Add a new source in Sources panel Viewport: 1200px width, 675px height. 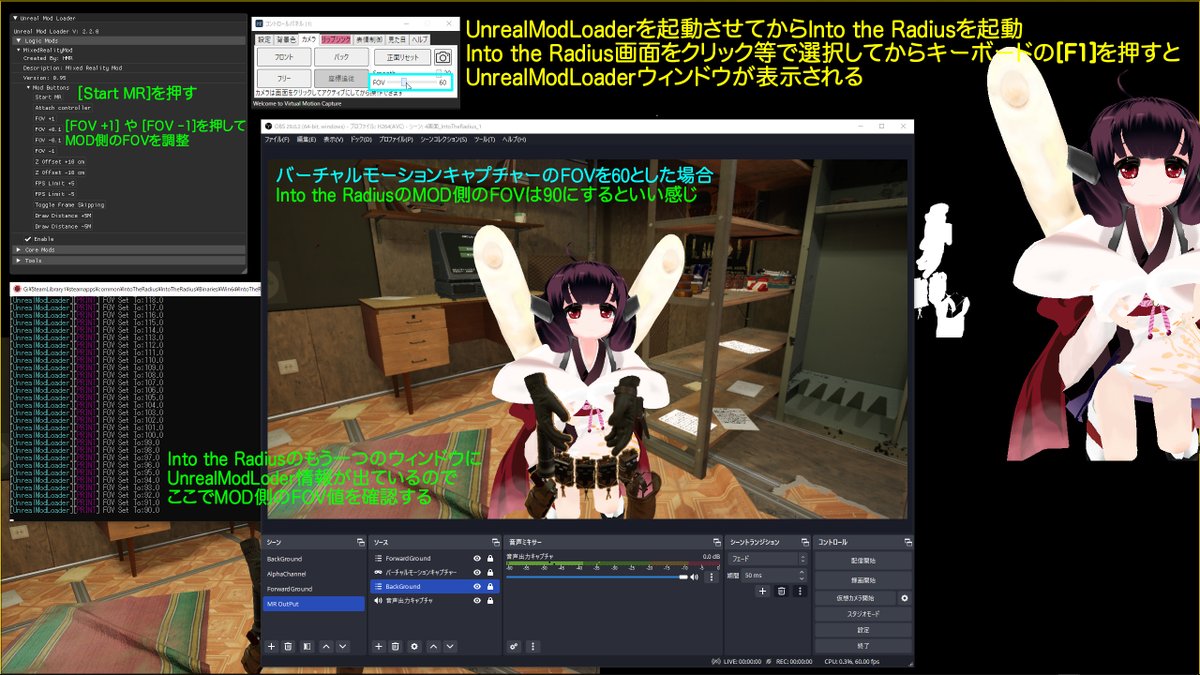coord(379,647)
